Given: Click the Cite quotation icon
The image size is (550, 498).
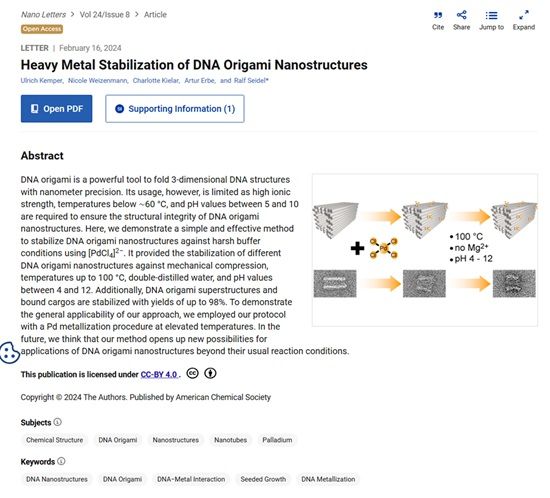Looking at the screenshot, I should [x=438, y=15].
